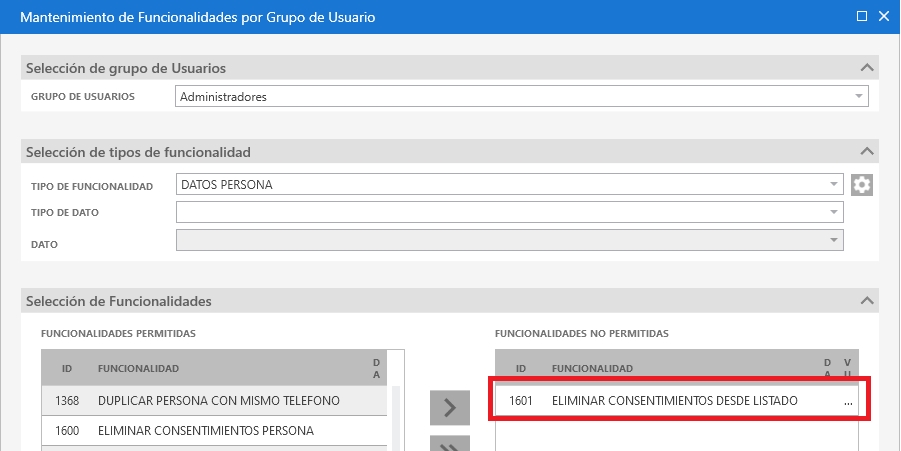
Task: Open the Tipo de Dato dropdown
Action: 834,212
